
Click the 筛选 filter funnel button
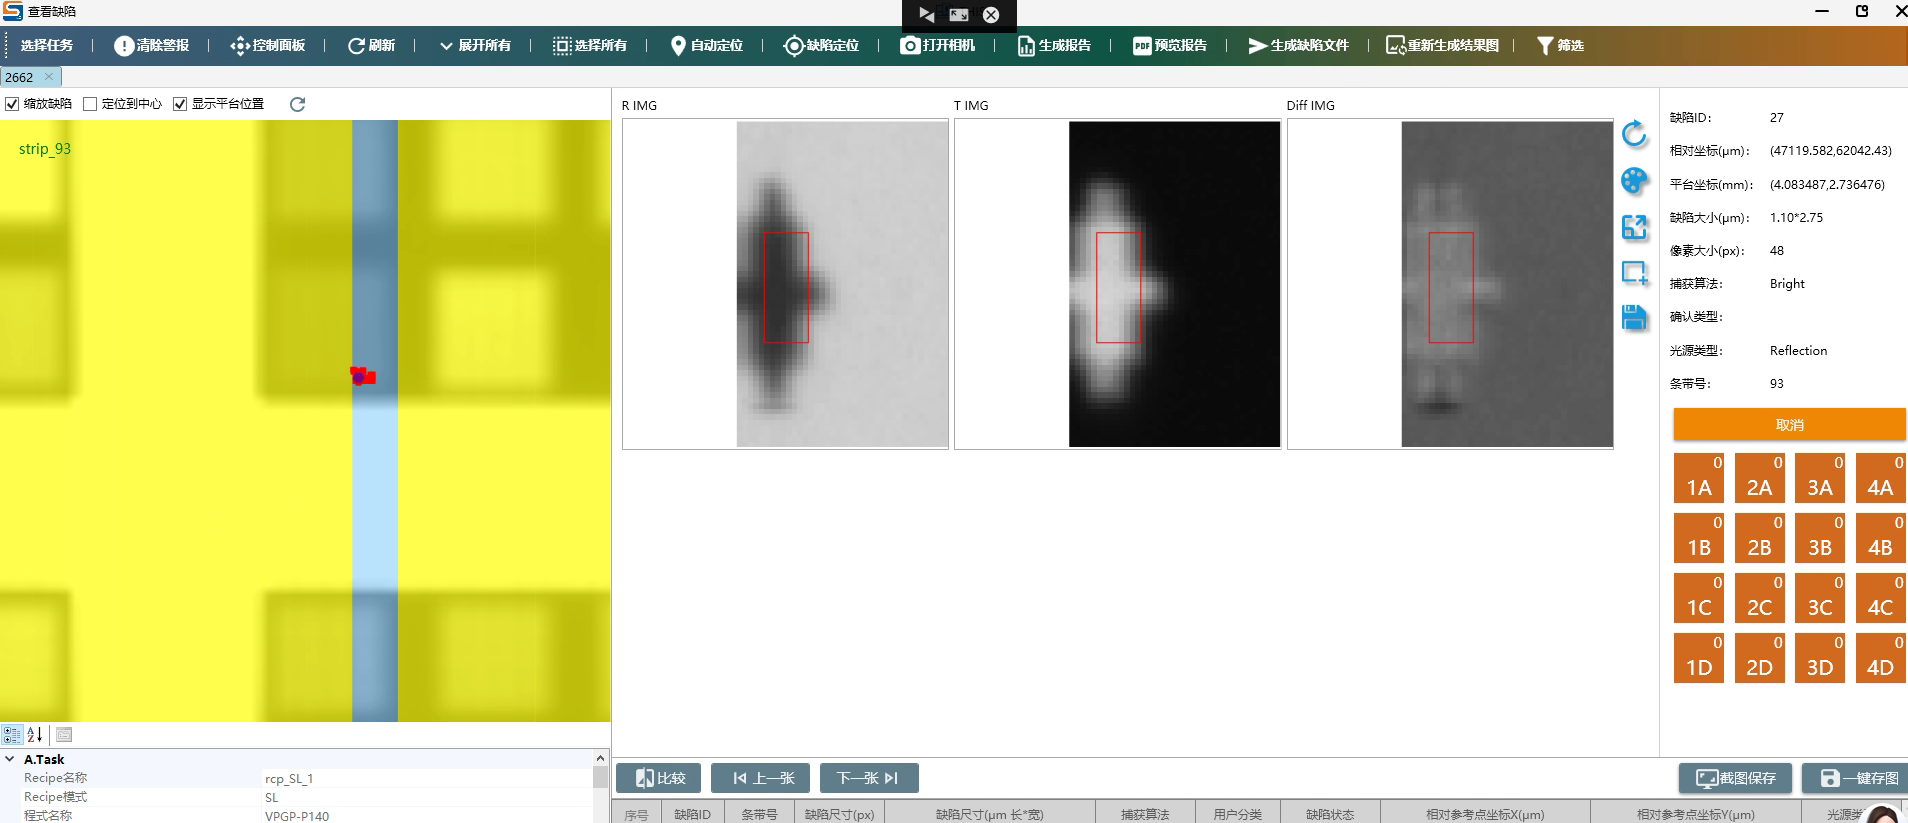click(x=1559, y=45)
